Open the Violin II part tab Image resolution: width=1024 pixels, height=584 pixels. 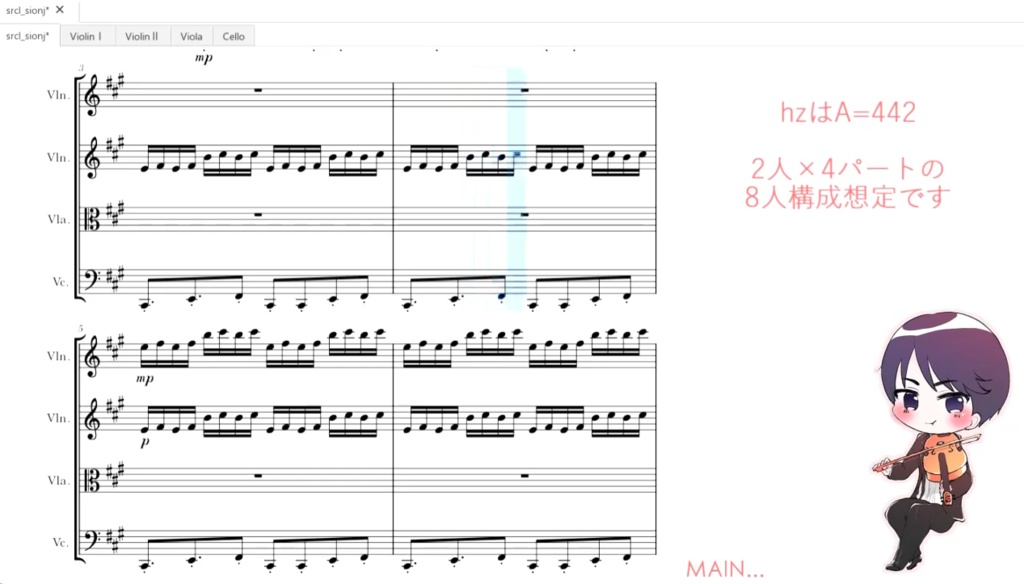pyautogui.click(x=142, y=37)
